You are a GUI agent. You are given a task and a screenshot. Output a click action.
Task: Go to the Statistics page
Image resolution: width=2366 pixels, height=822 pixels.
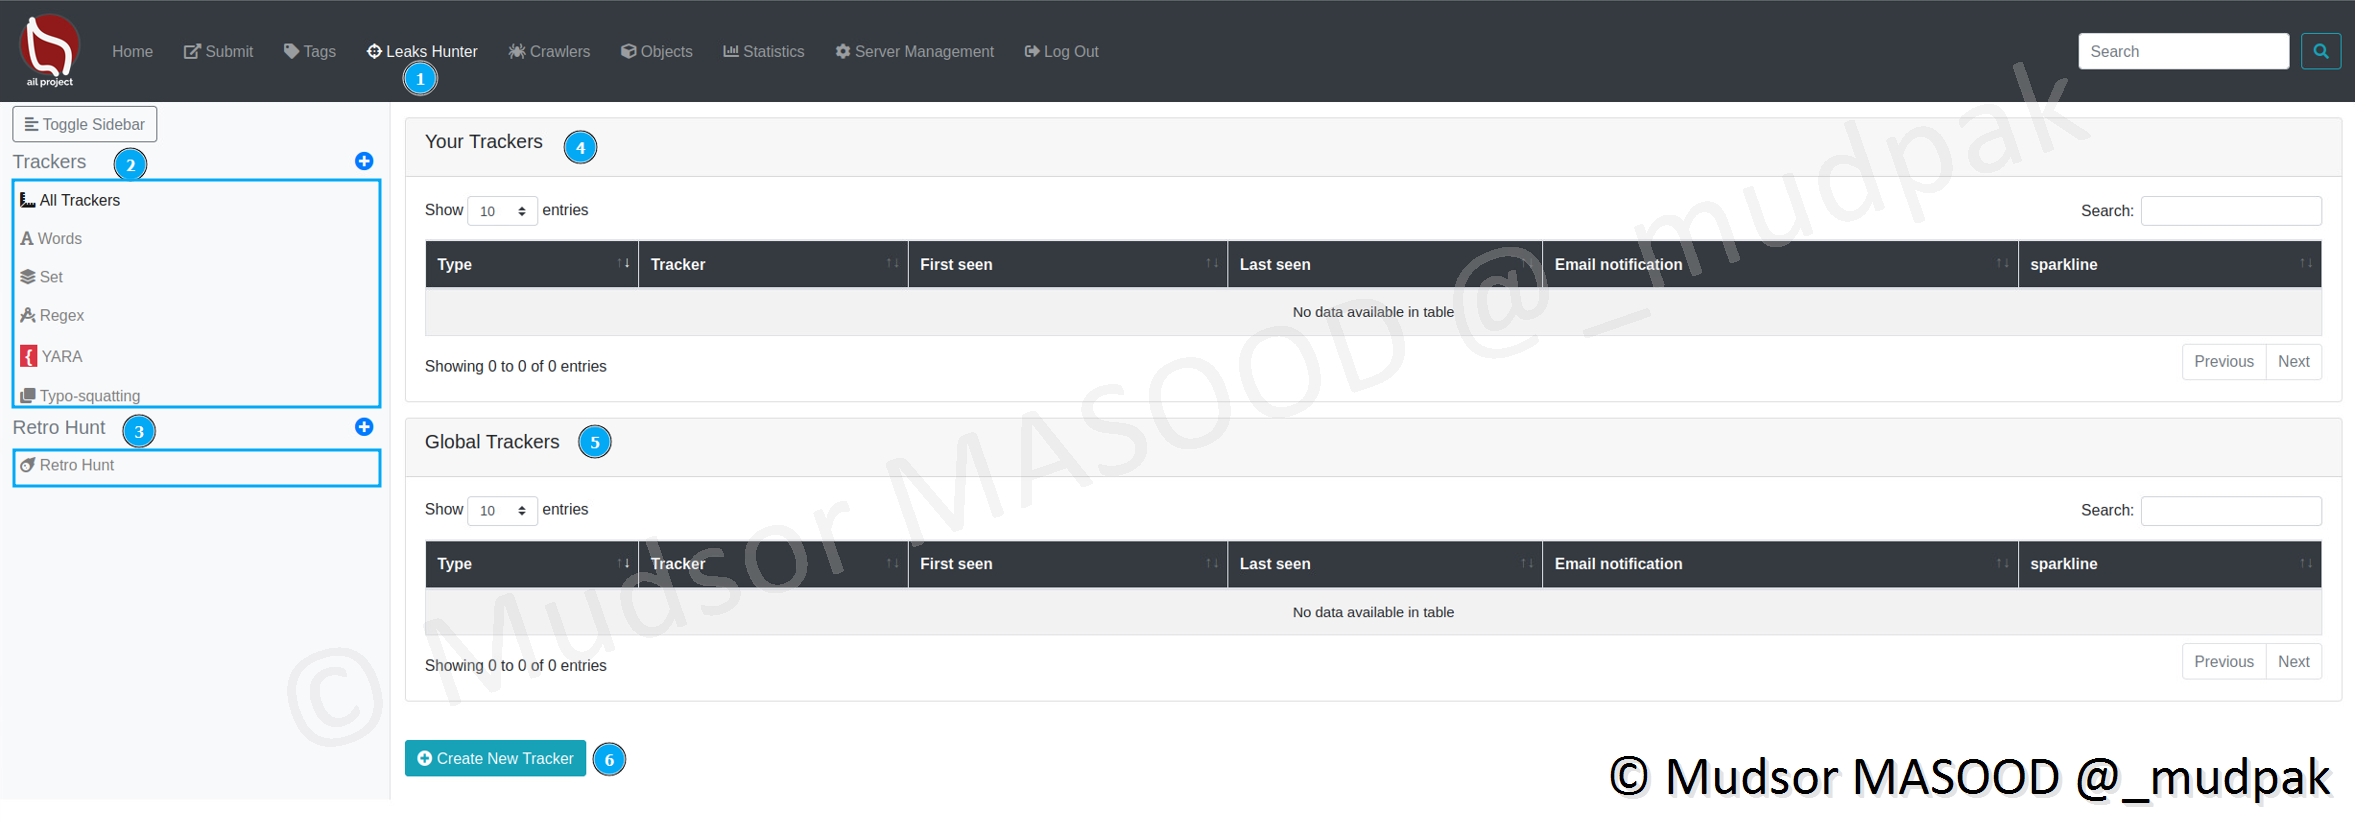tap(763, 51)
